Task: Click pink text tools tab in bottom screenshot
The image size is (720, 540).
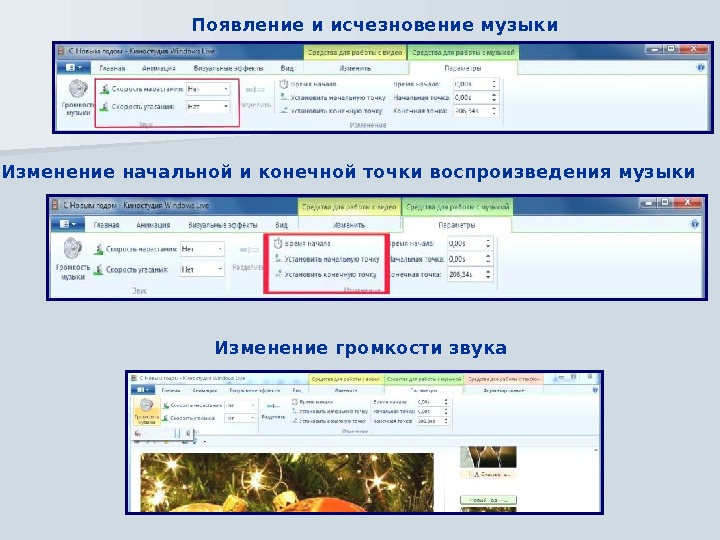Action: [503, 379]
